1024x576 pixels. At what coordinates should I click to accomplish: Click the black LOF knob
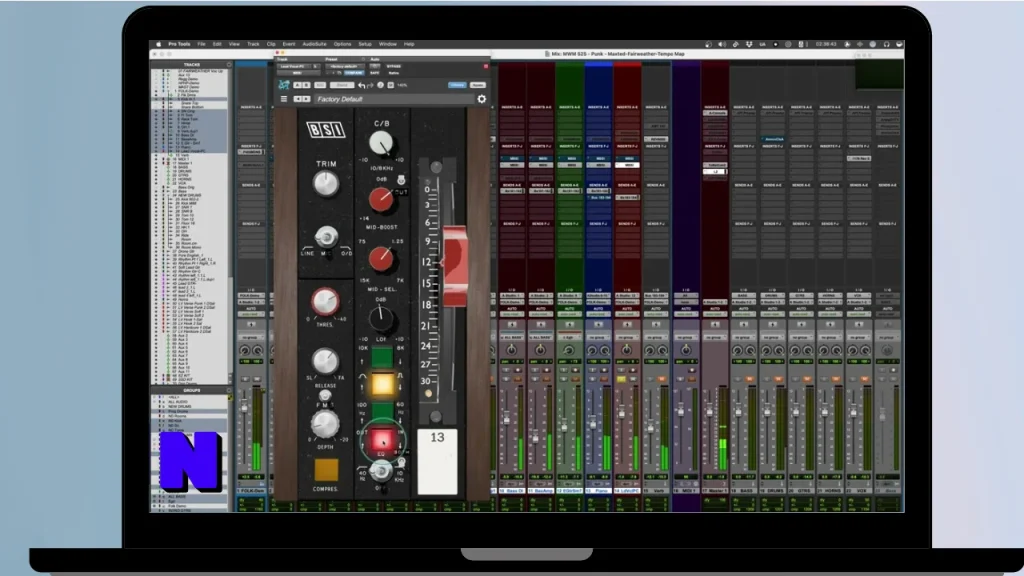pos(381,319)
